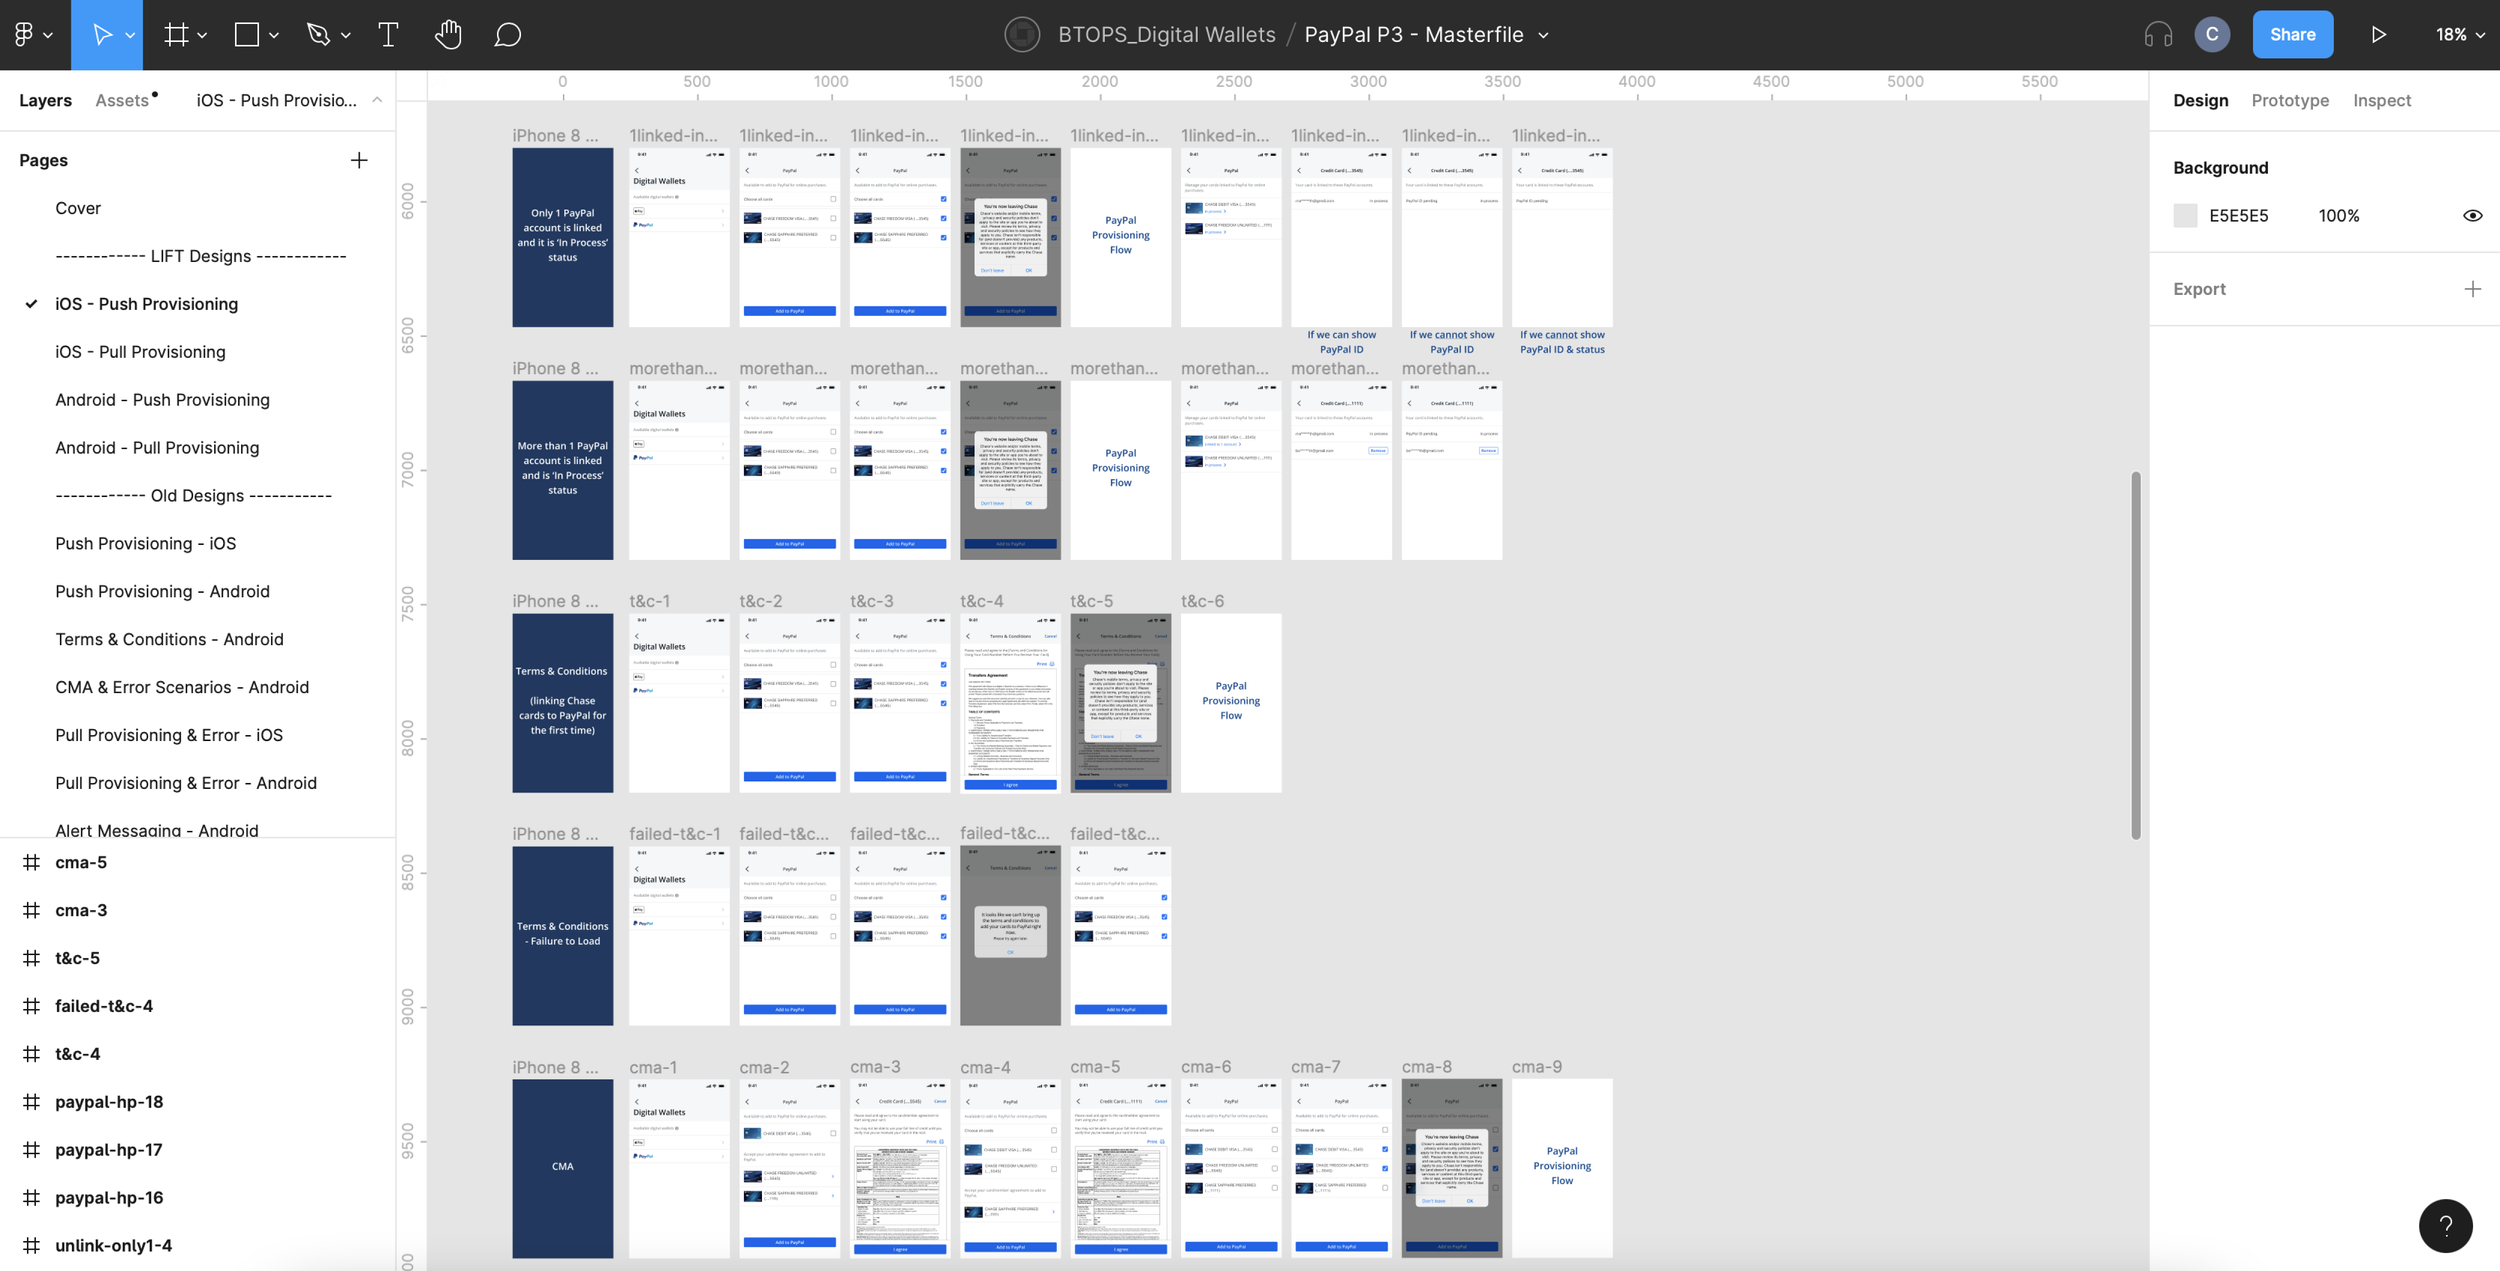This screenshot has height=1271, width=2500.
Task: Open the Comment tool
Action: (x=507, y=33)
